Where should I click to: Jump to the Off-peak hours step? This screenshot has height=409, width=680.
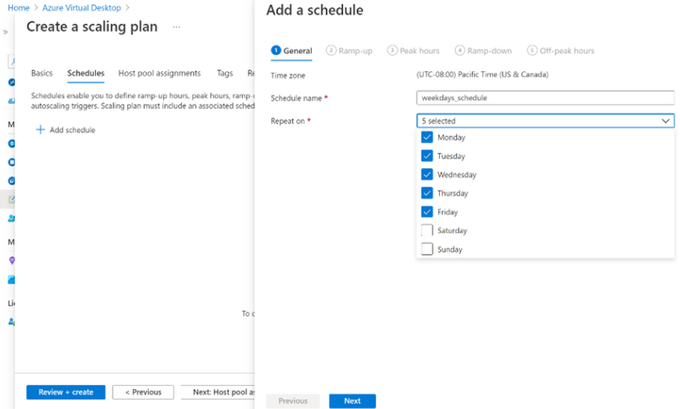560,51
